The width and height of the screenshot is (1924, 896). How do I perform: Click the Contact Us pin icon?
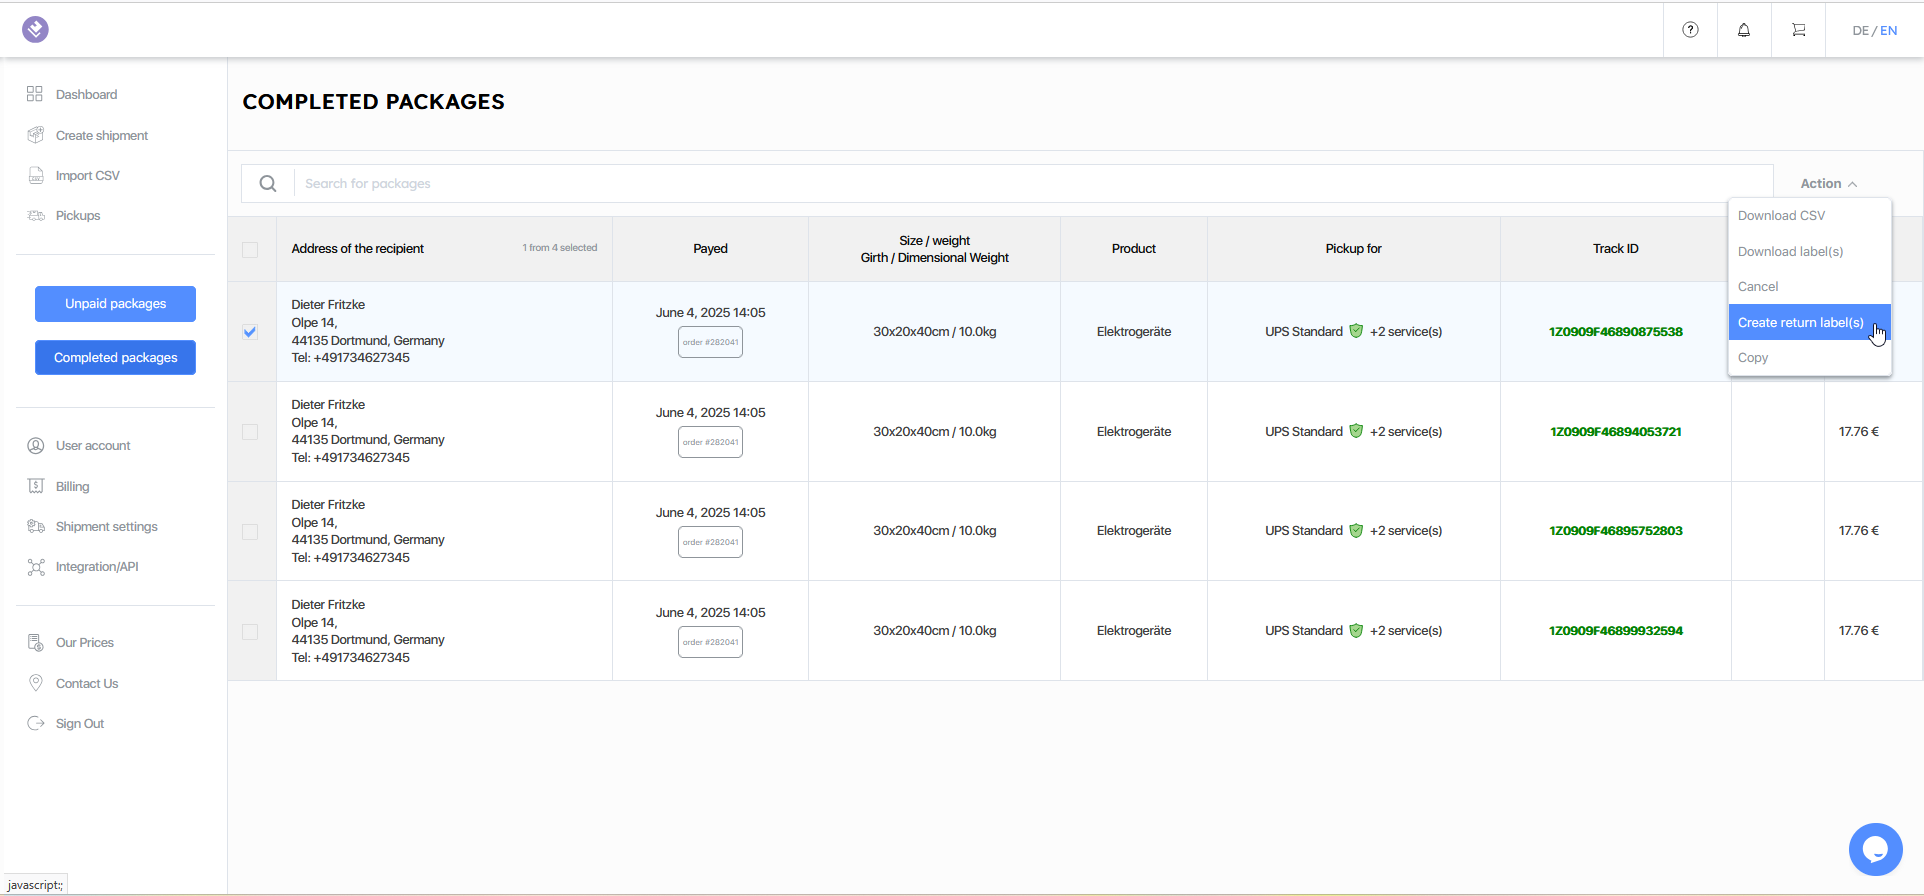(36, 683)
